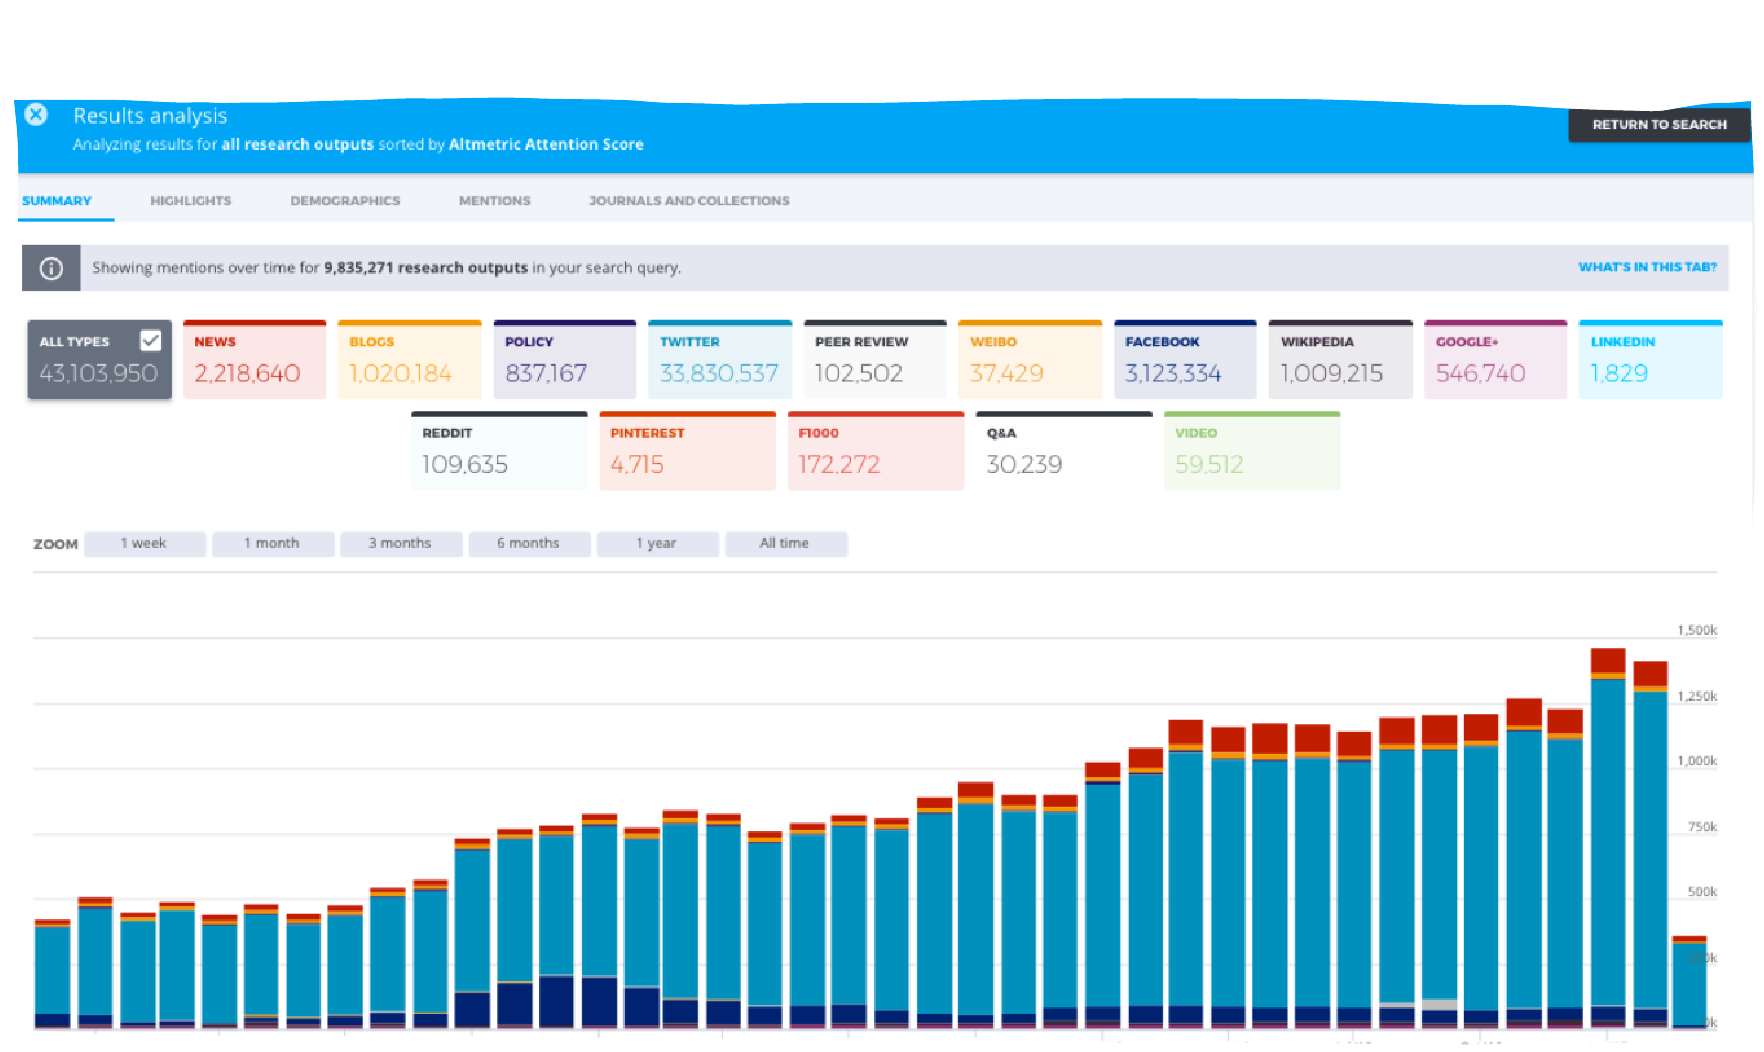Set chart zoom range to All time
The height and width of the screenshot is (1052, 1764).
pyautogui.click(x=786, y=543)
